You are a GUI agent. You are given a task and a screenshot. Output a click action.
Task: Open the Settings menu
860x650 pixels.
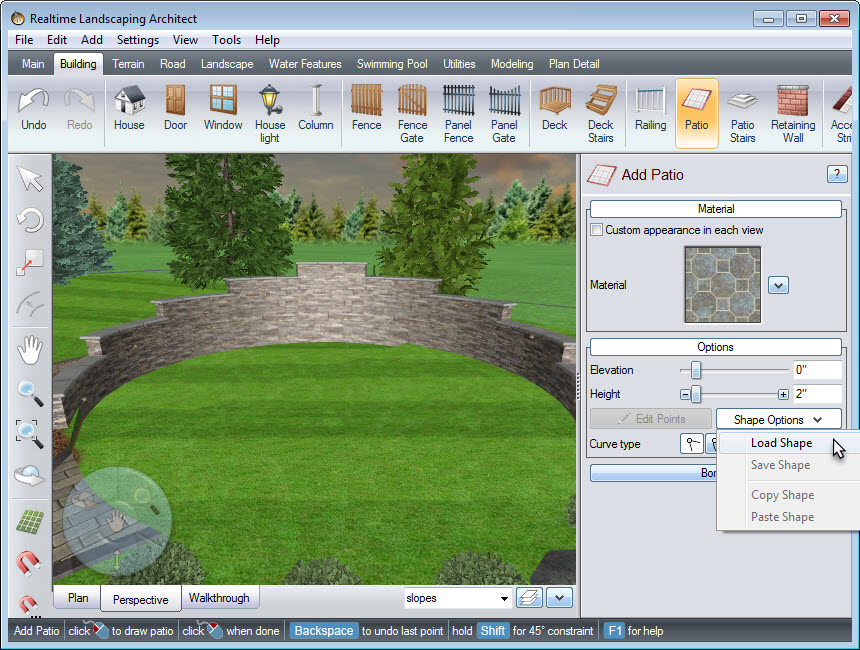click(x=138, y=40)
